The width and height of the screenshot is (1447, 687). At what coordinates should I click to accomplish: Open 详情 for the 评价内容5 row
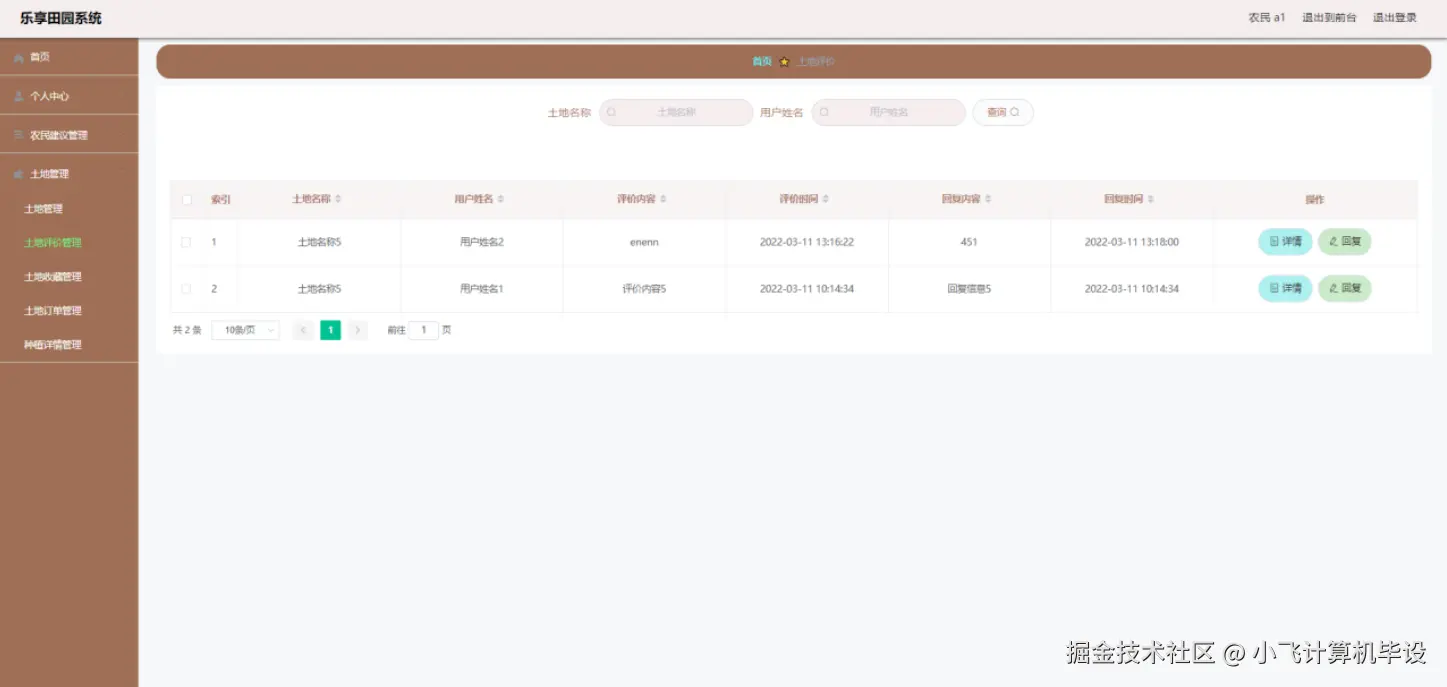click(x=1285, y=289)
